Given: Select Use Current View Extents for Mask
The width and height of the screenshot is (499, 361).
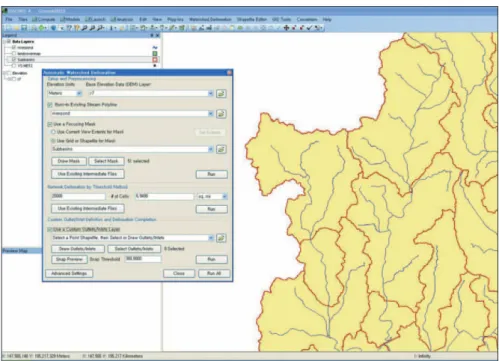Looking at the screenshot, I should click(53, 132).
